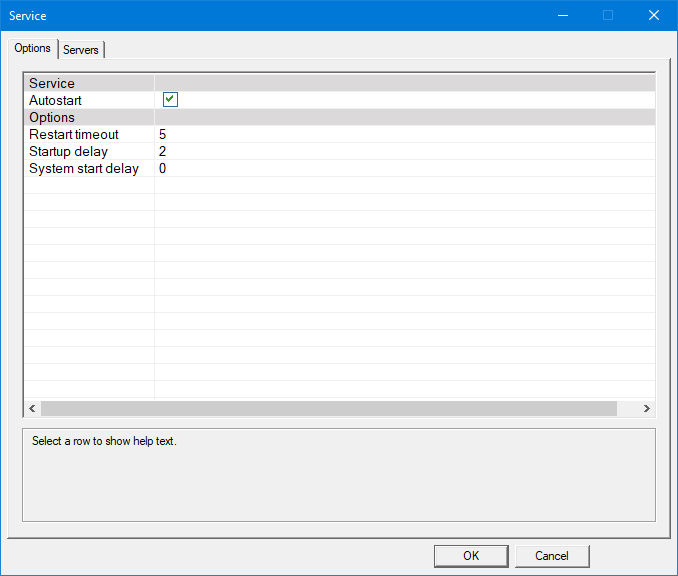The height and width of the screenshot is (576, 678).
Task: Click the right arrow of horizontal scrollbar
Action: (x=647, y=409)
